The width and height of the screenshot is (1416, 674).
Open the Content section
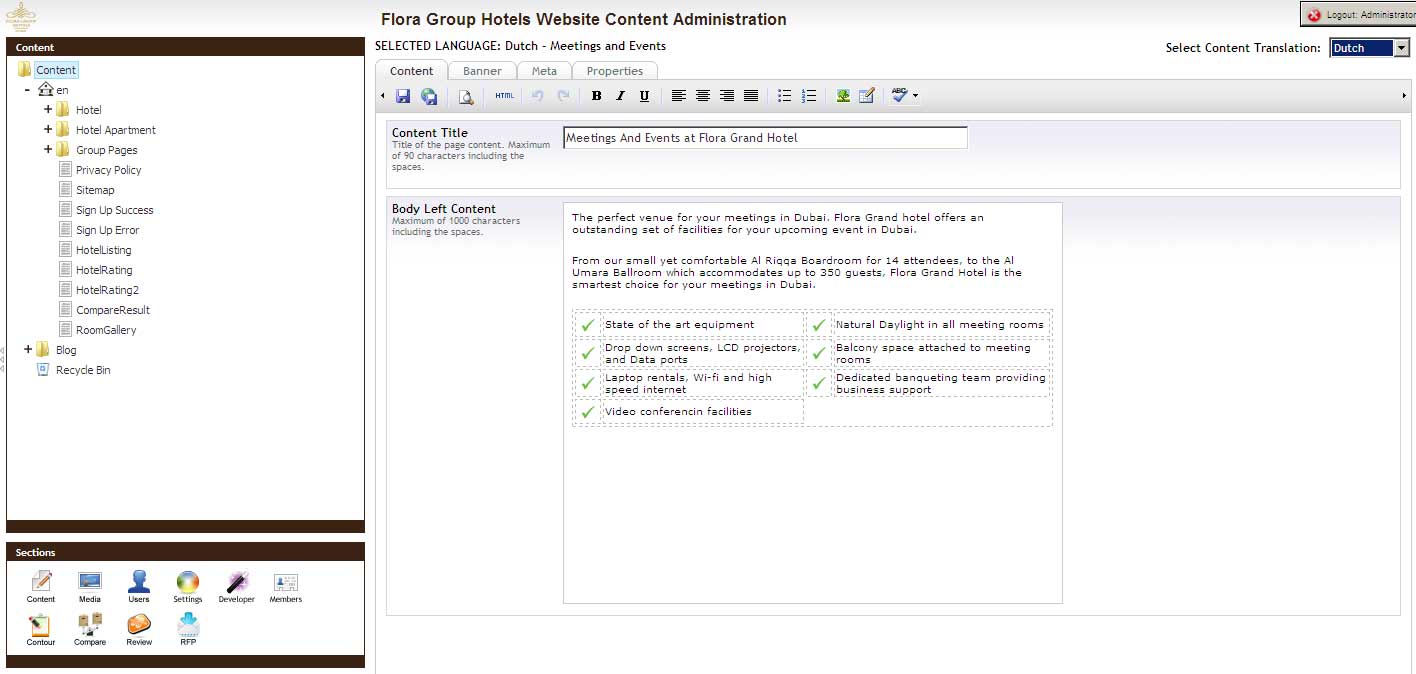coord(41,587)
